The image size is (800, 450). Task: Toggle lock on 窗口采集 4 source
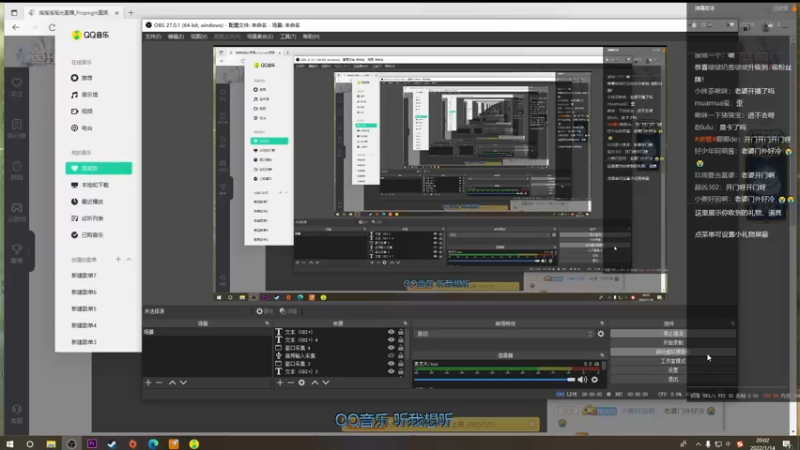pos(401,347)
